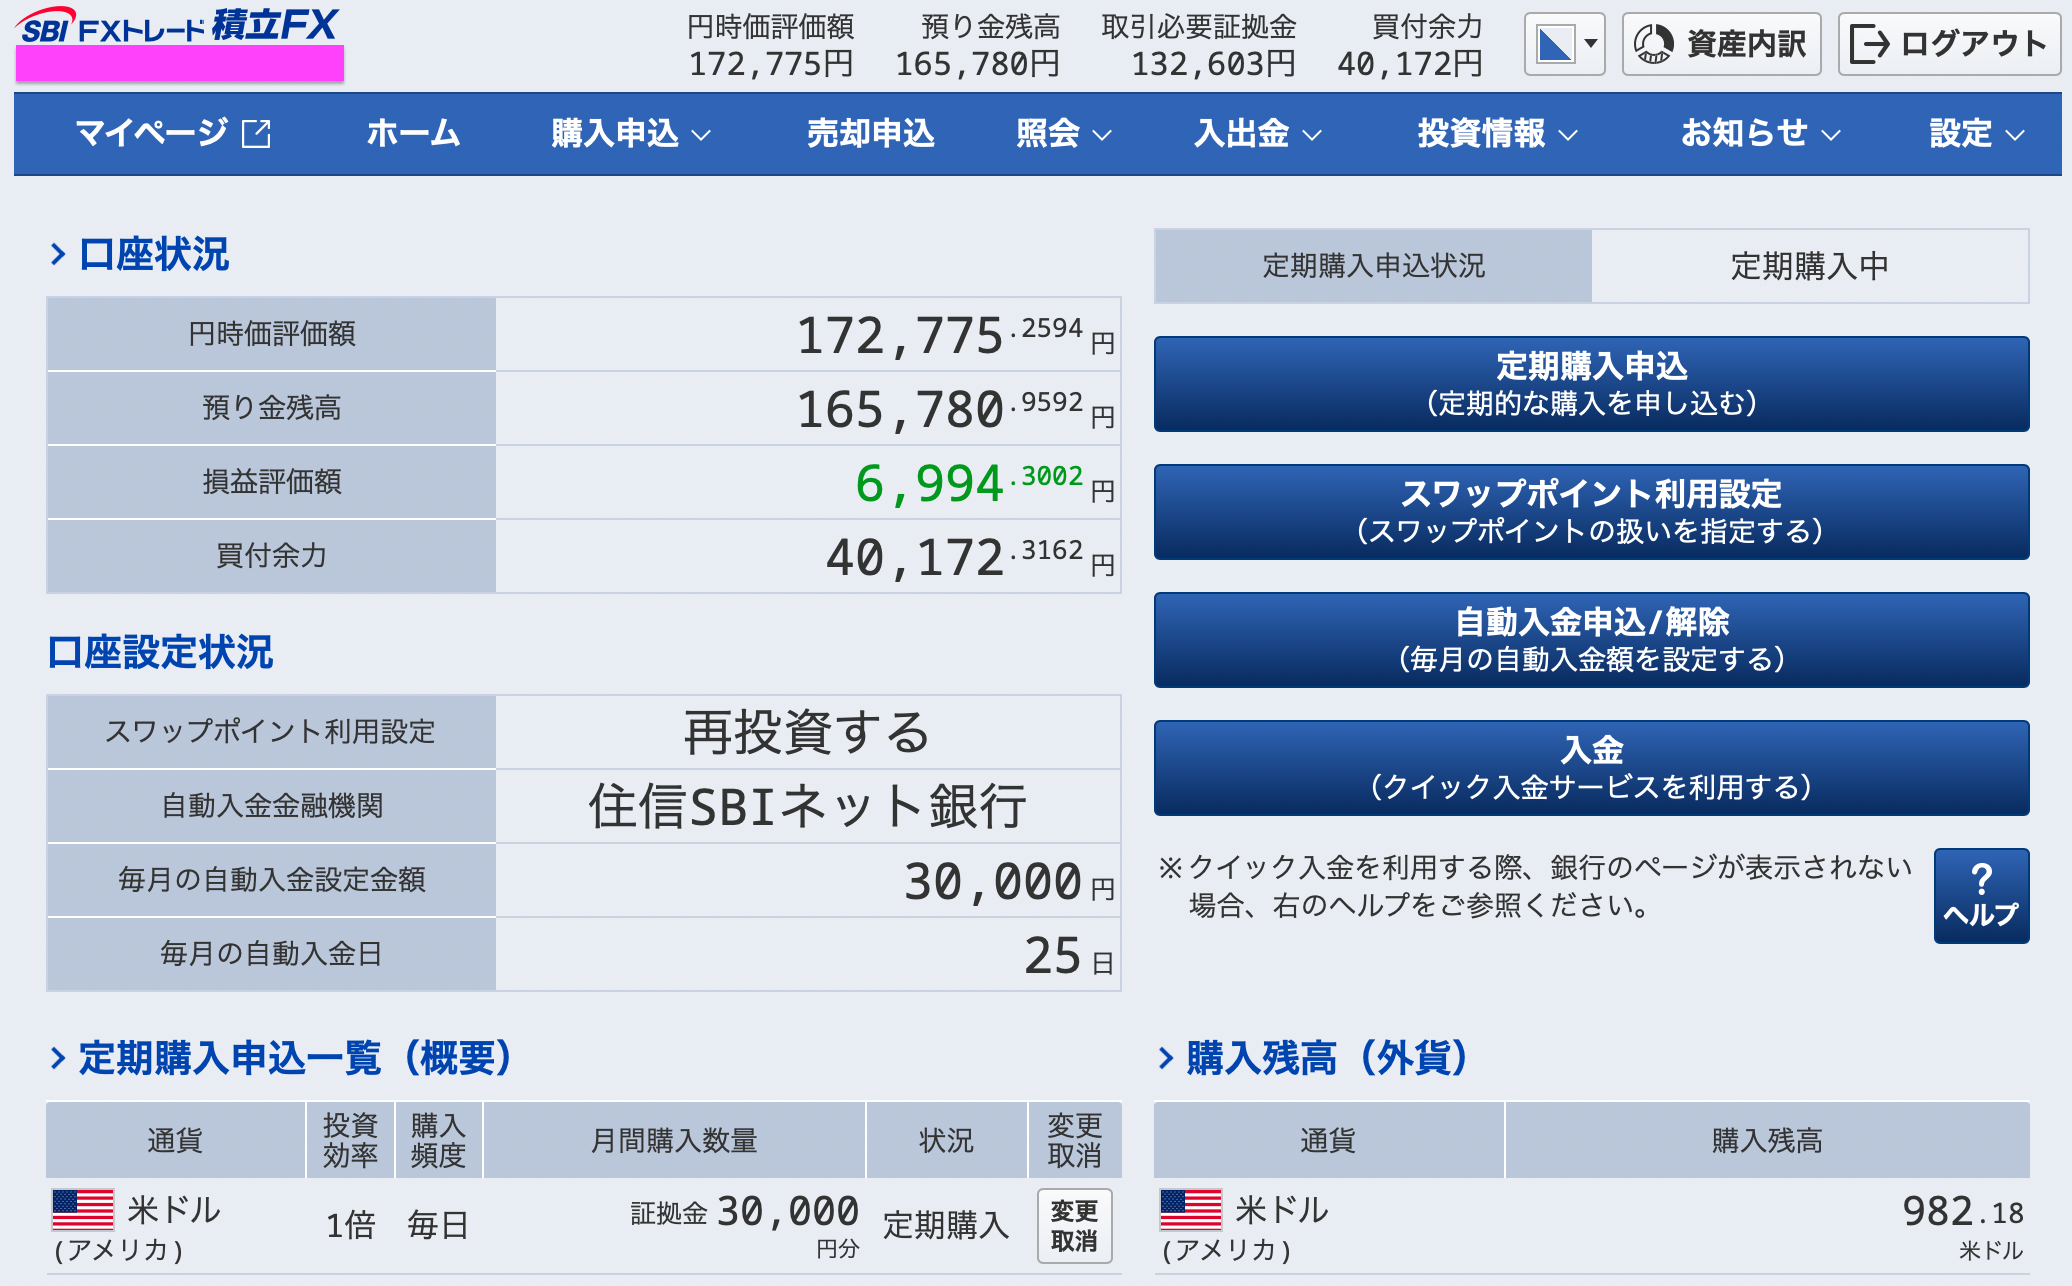The image size is (2072, 1286).
Task: Expand the 照会 dropdown menu
Action: [1063, 133]
